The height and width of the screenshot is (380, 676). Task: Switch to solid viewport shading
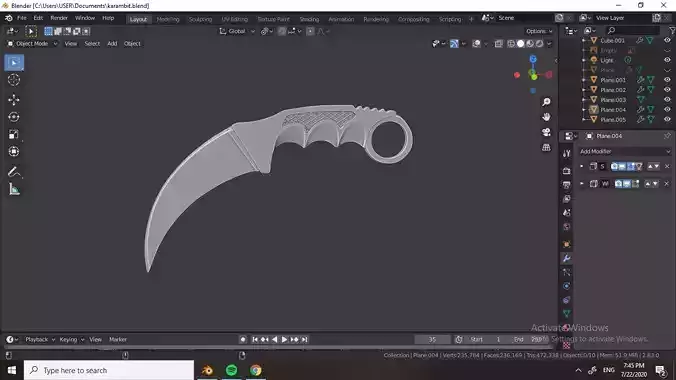(x=520, y=44)
